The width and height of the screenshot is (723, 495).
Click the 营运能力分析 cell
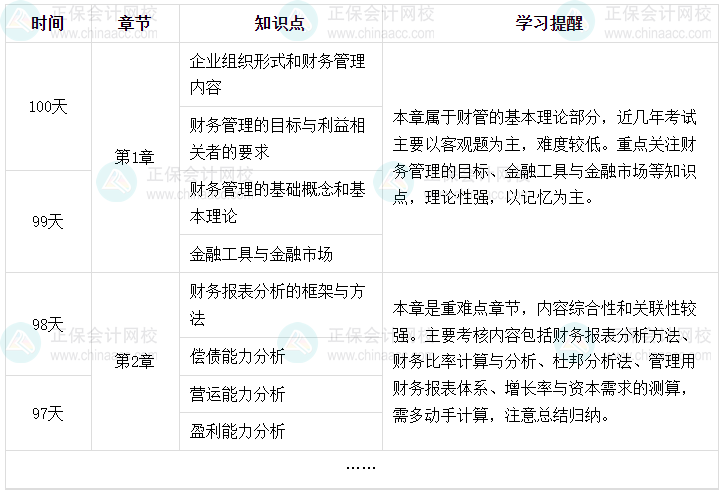(x=238, y=394)
